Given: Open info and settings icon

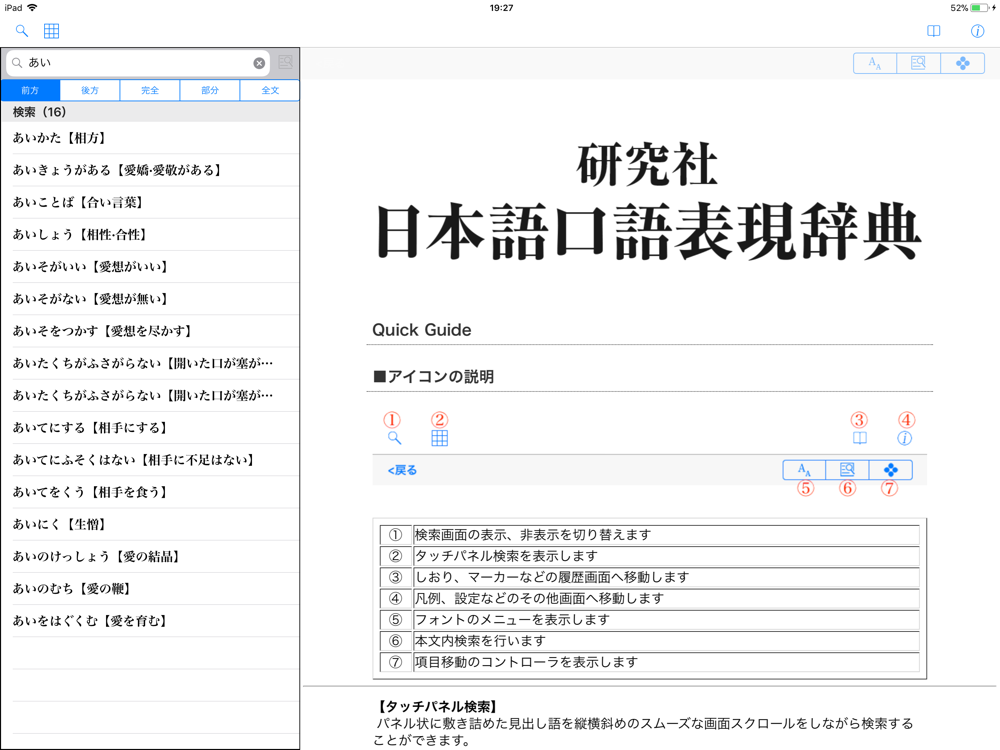Looking at the screenshot, I should click(977, 31).
